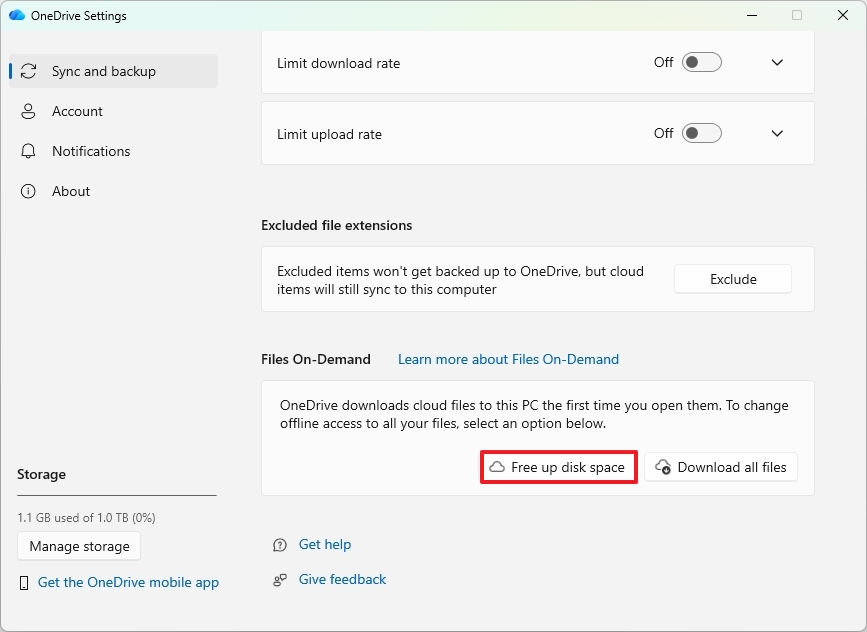Click the Notifications bell icon
The width and height of the screenshot is (867, 632).
click(29, 151)
